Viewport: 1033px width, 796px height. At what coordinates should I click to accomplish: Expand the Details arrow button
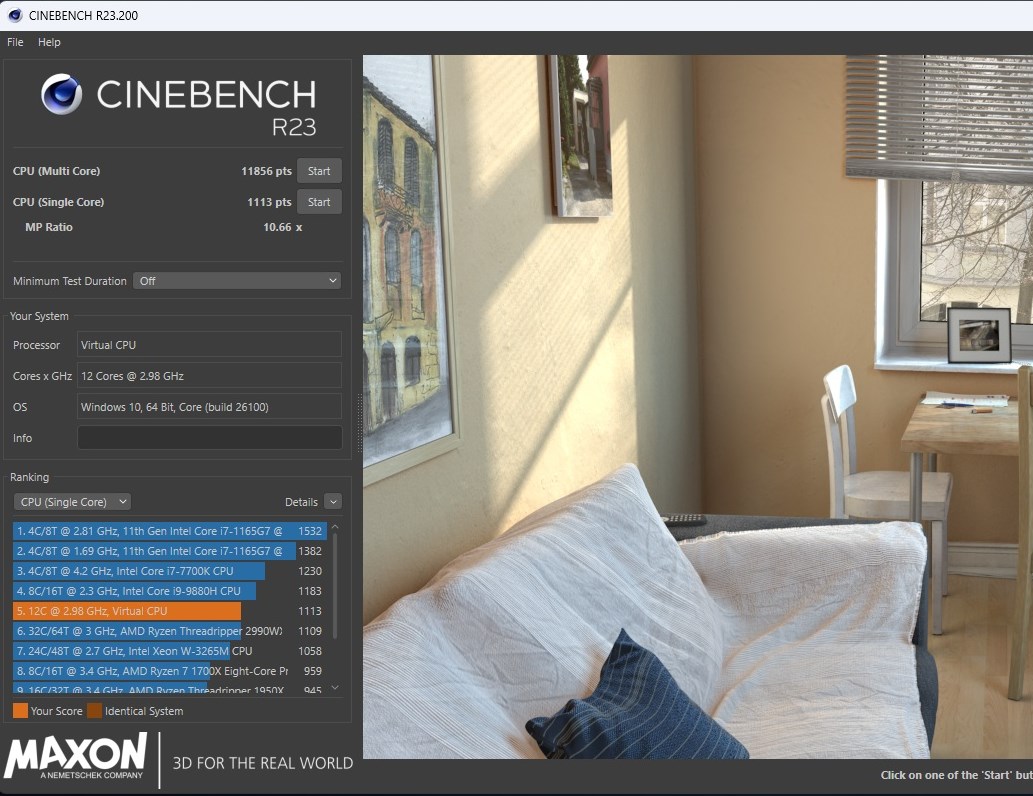(333, 502)
